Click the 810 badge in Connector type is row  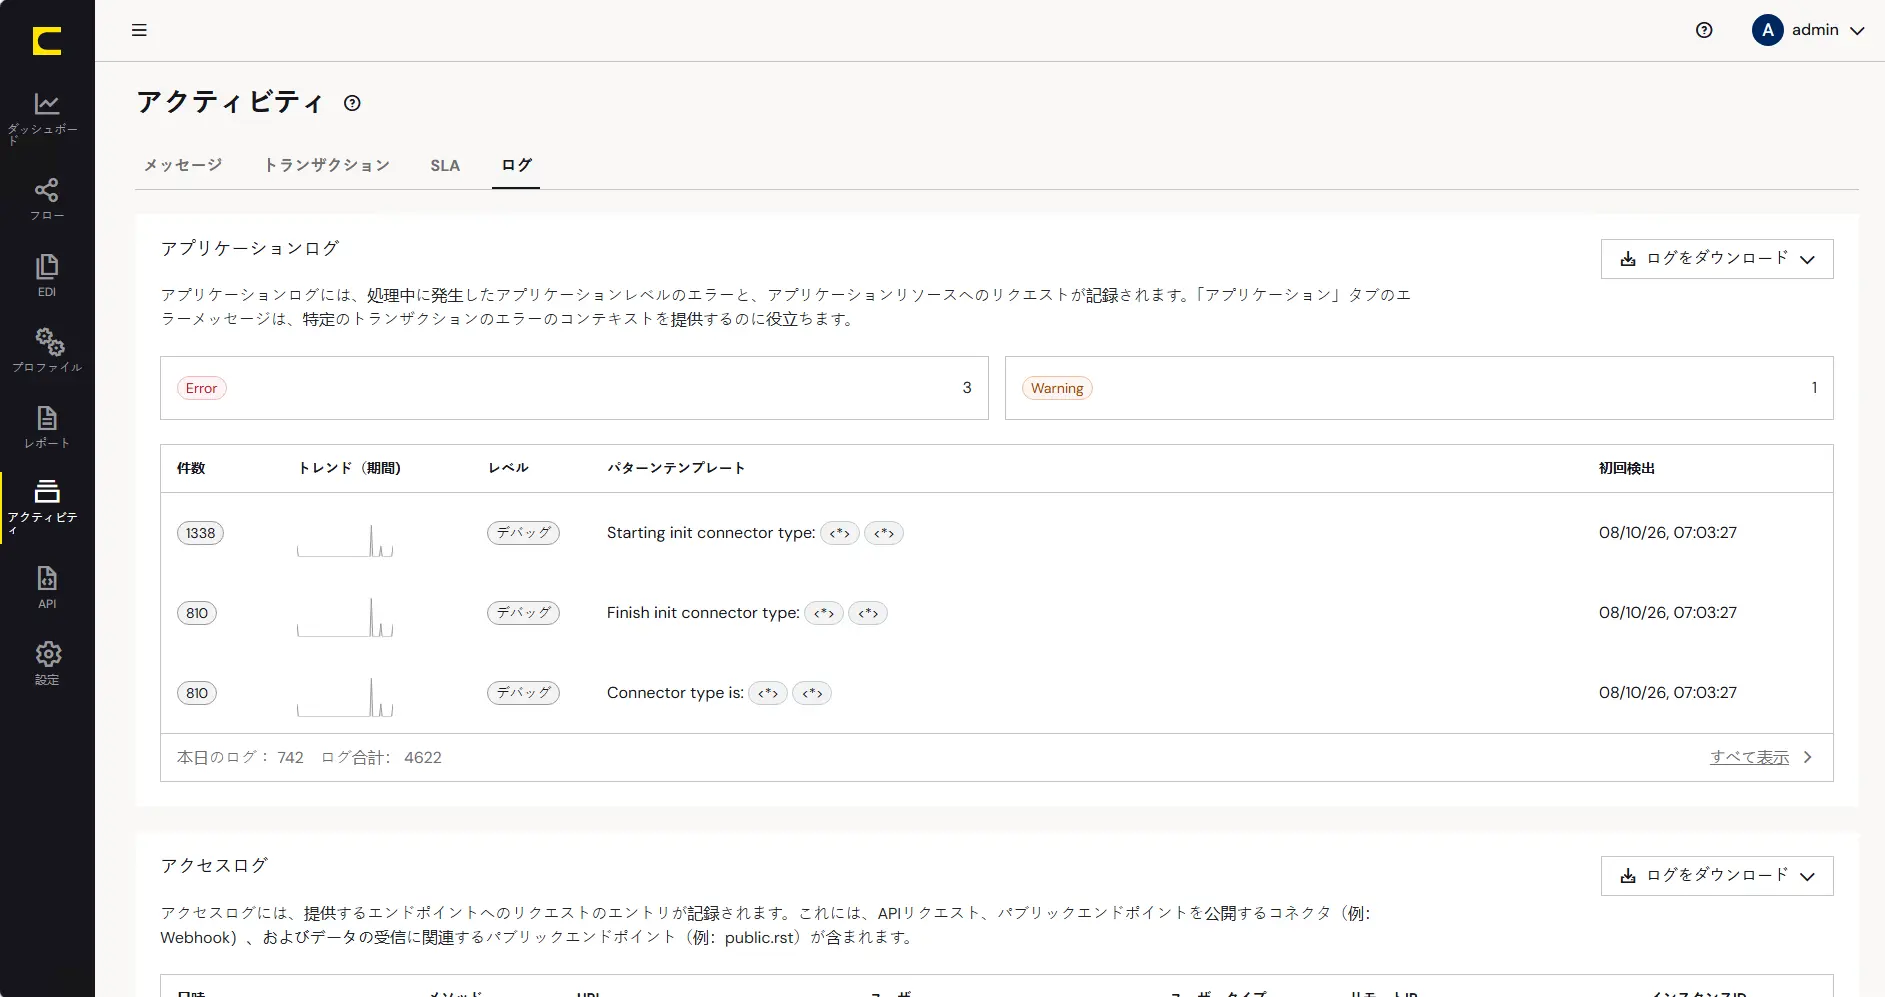coord(197,693)
